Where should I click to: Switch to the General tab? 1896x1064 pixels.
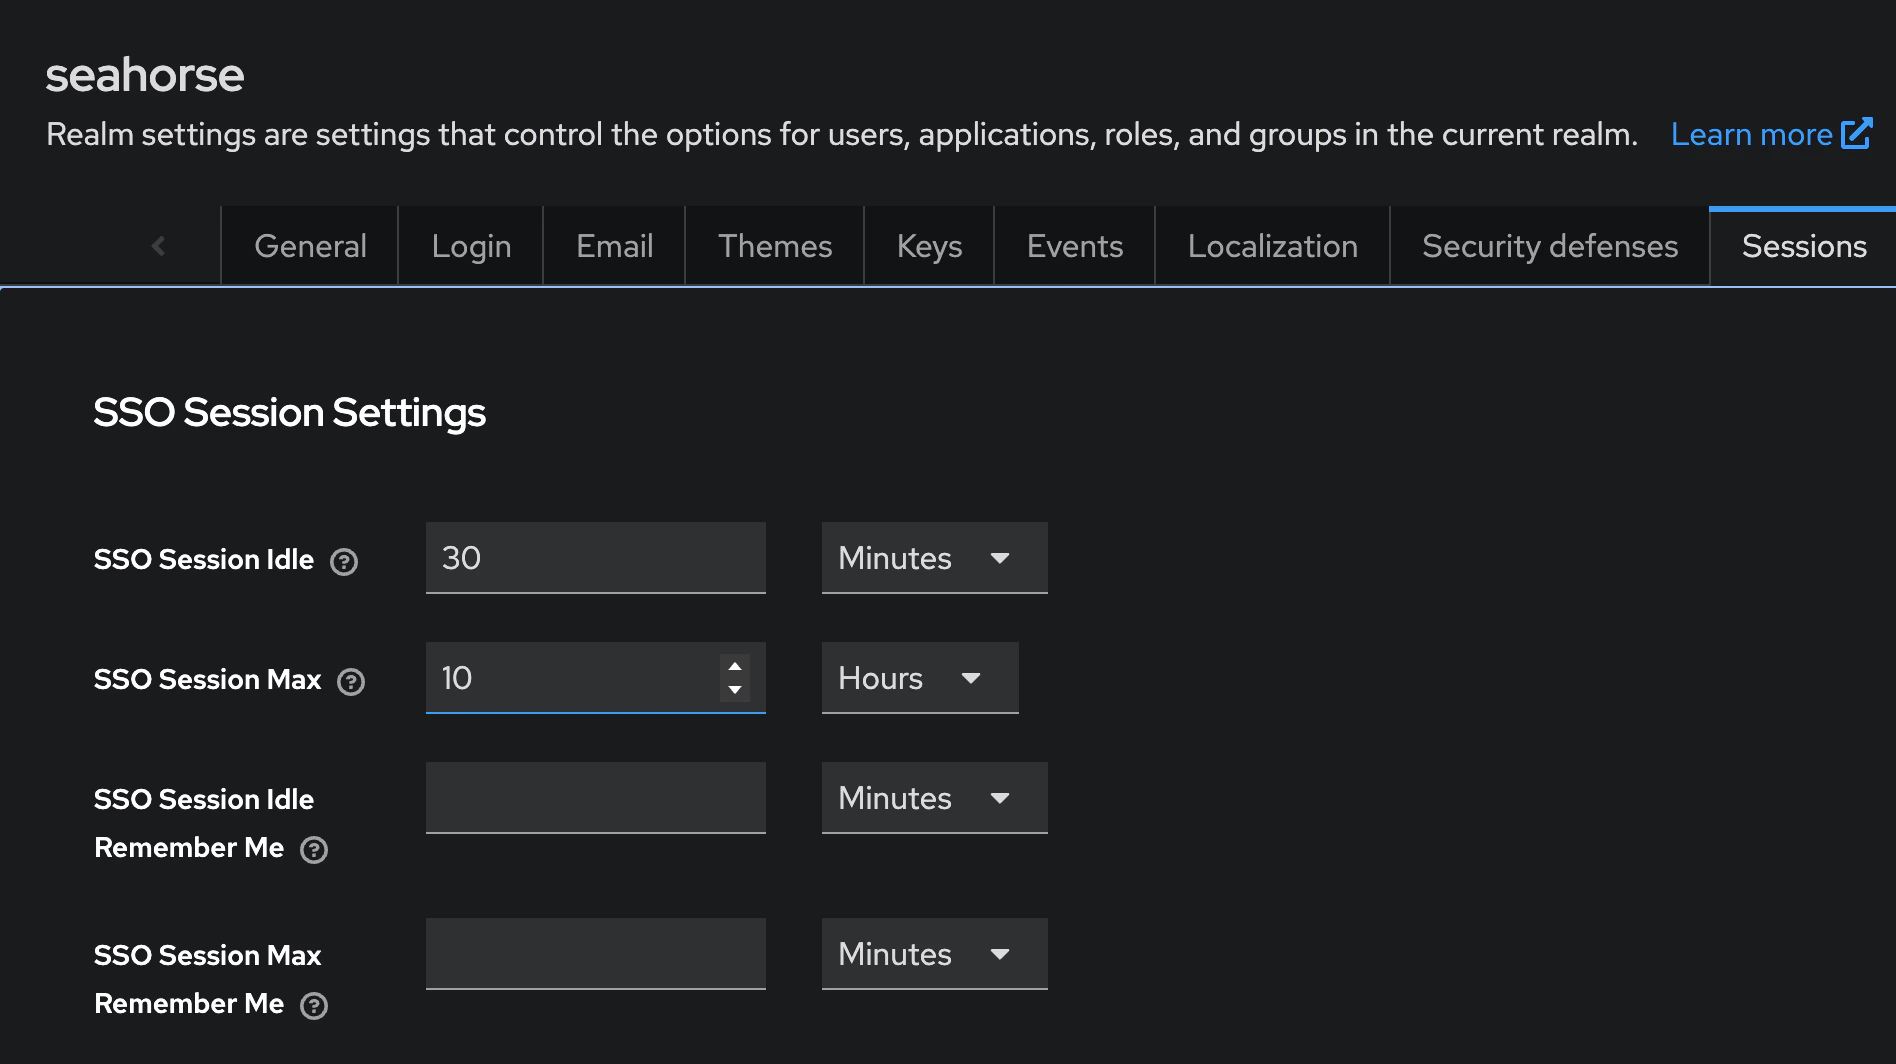(x=310, y=246)
